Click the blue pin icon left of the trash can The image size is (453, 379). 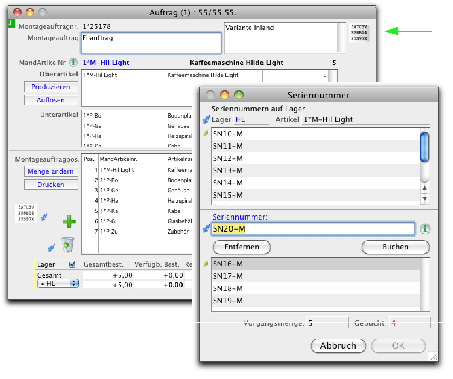(x=51, y=247)
